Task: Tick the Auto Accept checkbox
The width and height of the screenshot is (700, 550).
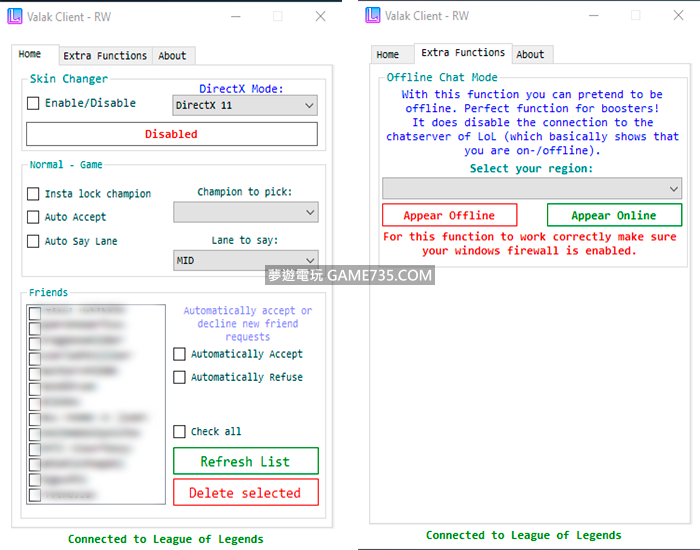Action: coord(33,217)
